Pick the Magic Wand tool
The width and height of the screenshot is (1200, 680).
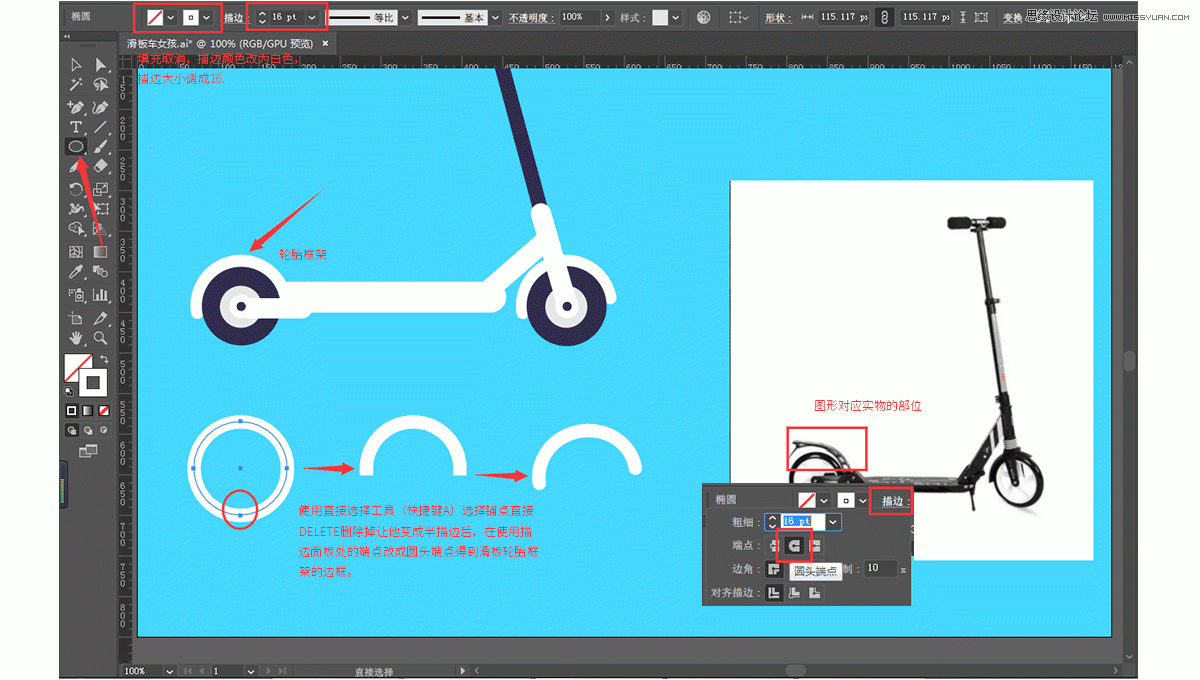click(x=75, y=85)
